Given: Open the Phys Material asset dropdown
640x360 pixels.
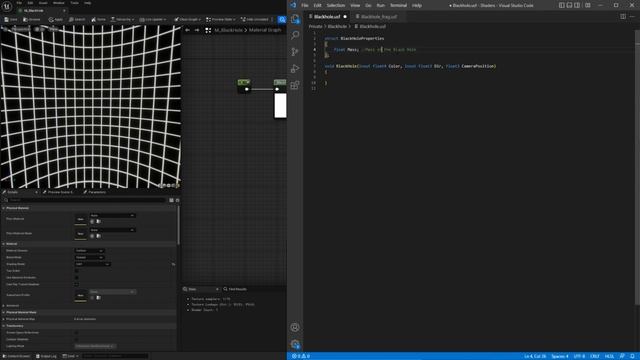Looking at the screenshot, I should 112,215.
